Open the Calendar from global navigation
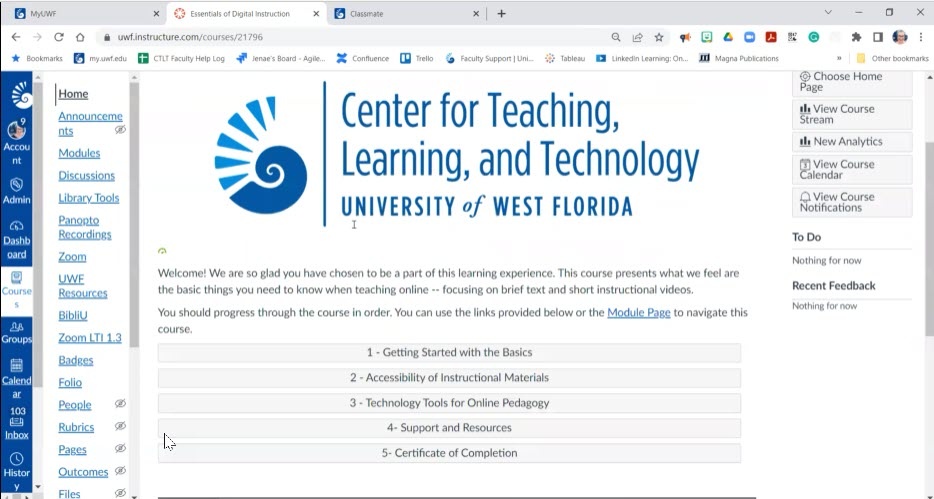The image size is (934, 499). coord(16,378)
